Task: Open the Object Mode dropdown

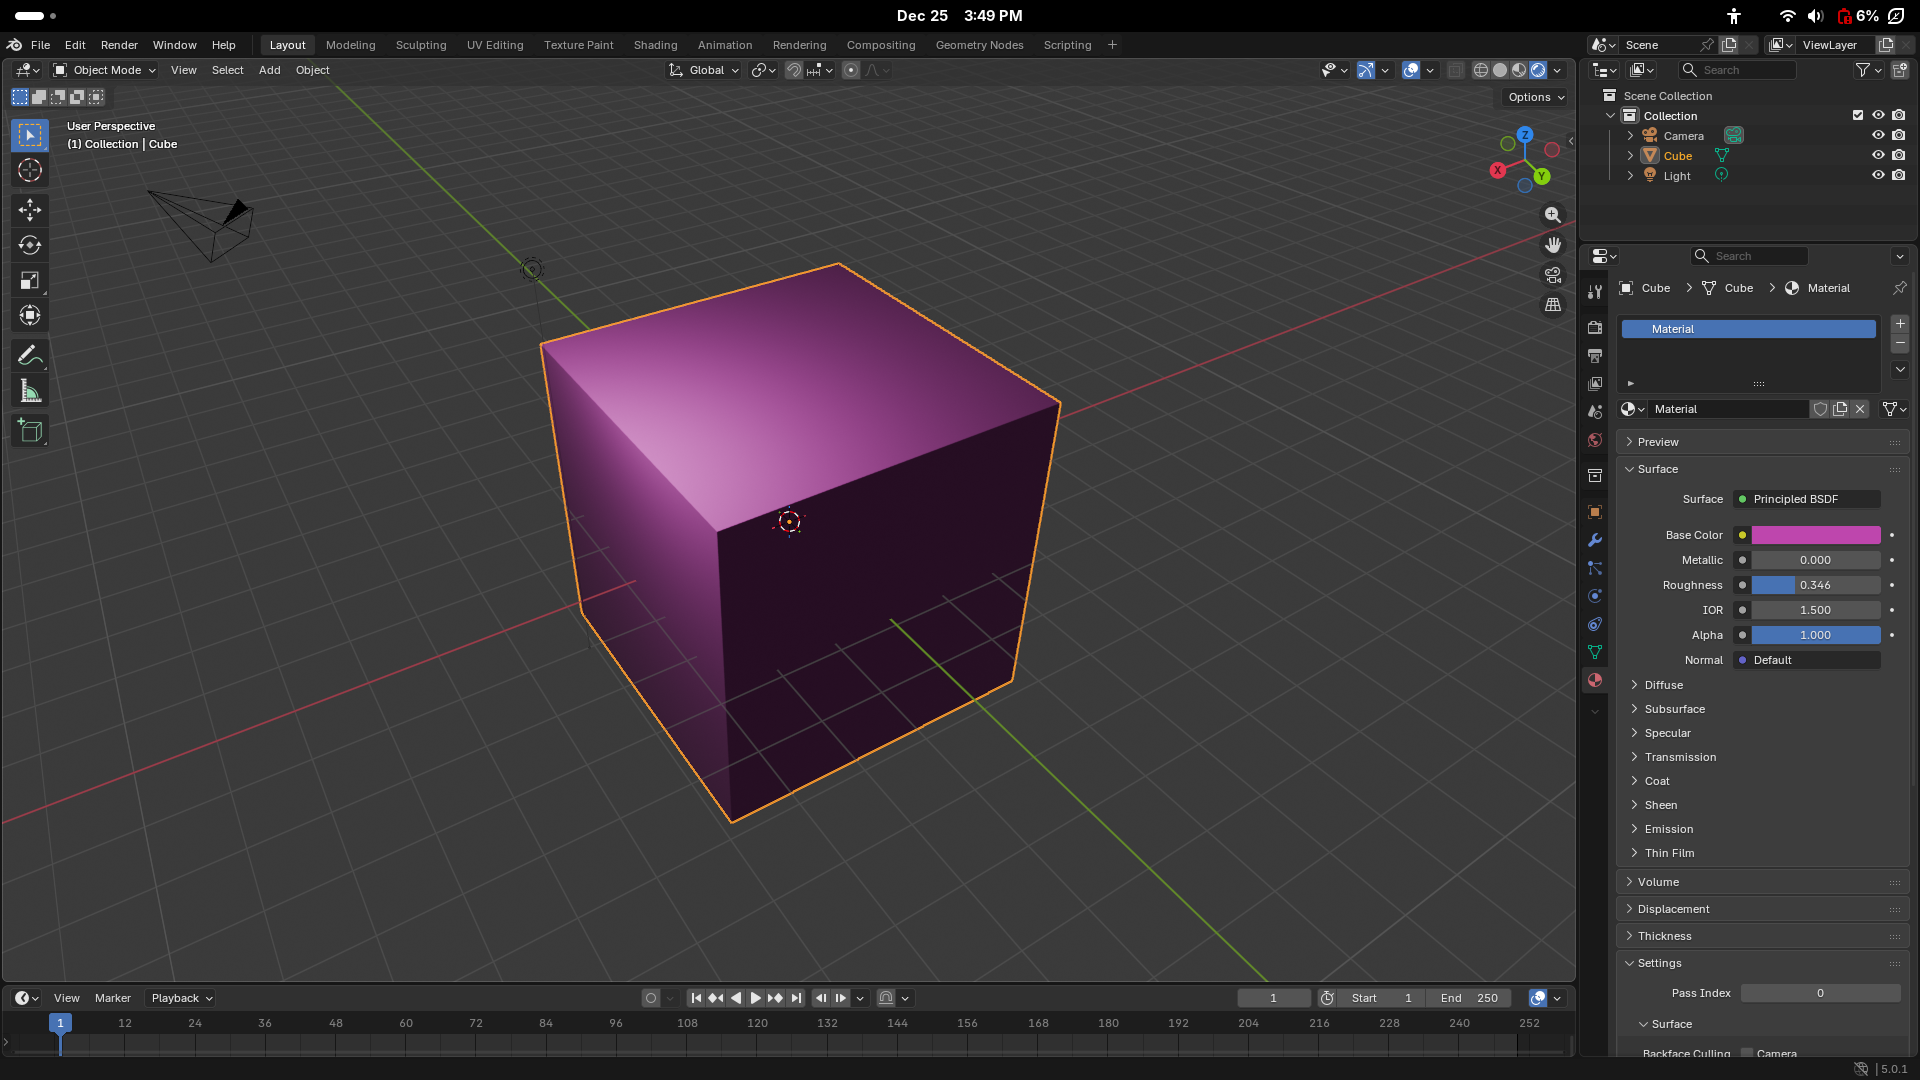Action: 105,70
